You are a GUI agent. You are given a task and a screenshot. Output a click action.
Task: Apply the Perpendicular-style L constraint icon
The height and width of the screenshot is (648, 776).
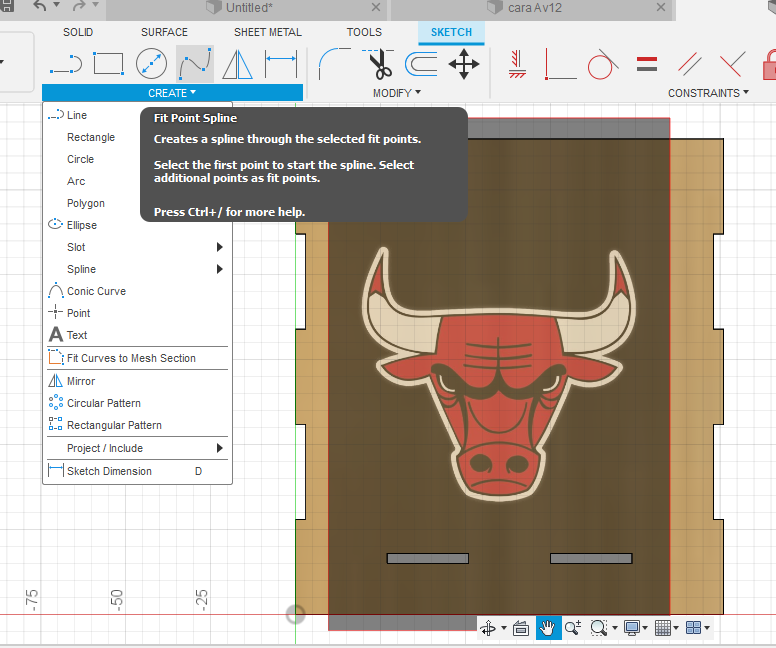[560, 64]
